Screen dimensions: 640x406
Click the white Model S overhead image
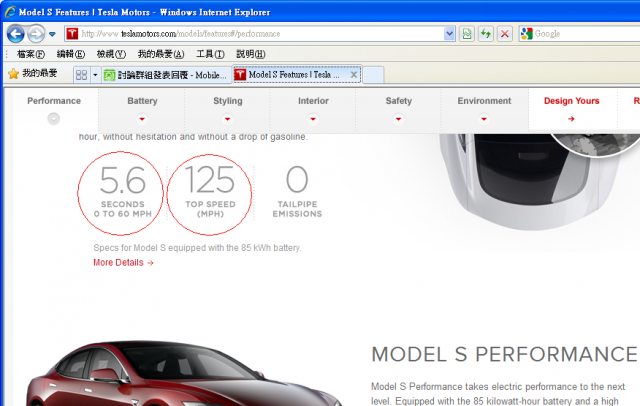coord(531,182)
